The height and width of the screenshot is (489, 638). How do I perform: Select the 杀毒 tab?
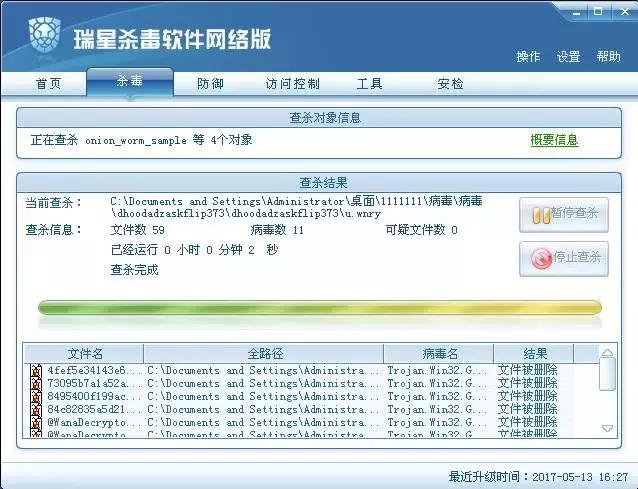(130, 81)
